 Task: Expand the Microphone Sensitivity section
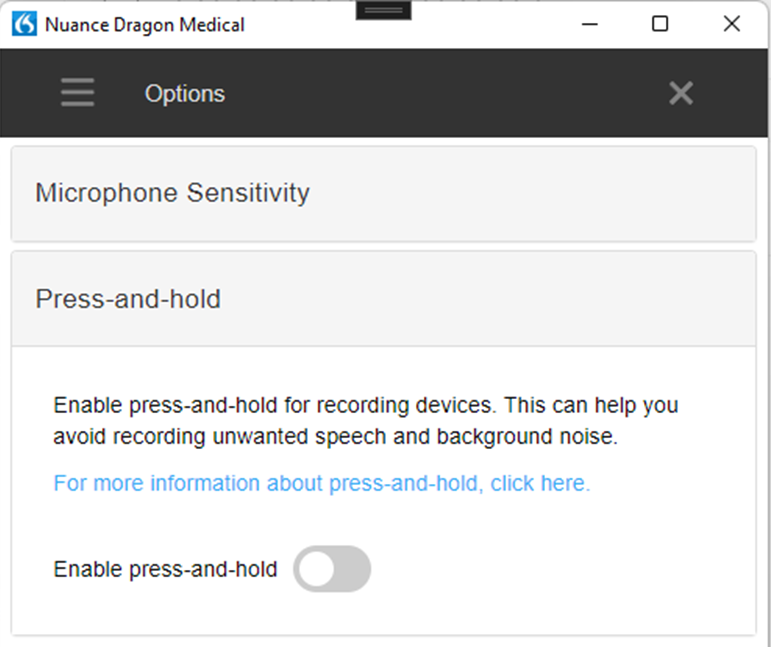[383, 193]
